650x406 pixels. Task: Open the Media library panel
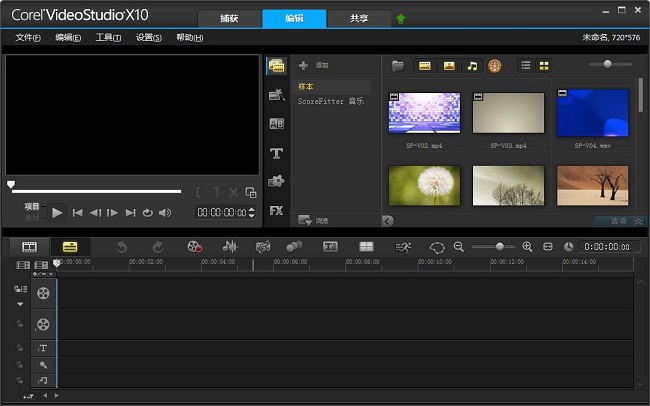pyautogui.click(x=277, y=66)
